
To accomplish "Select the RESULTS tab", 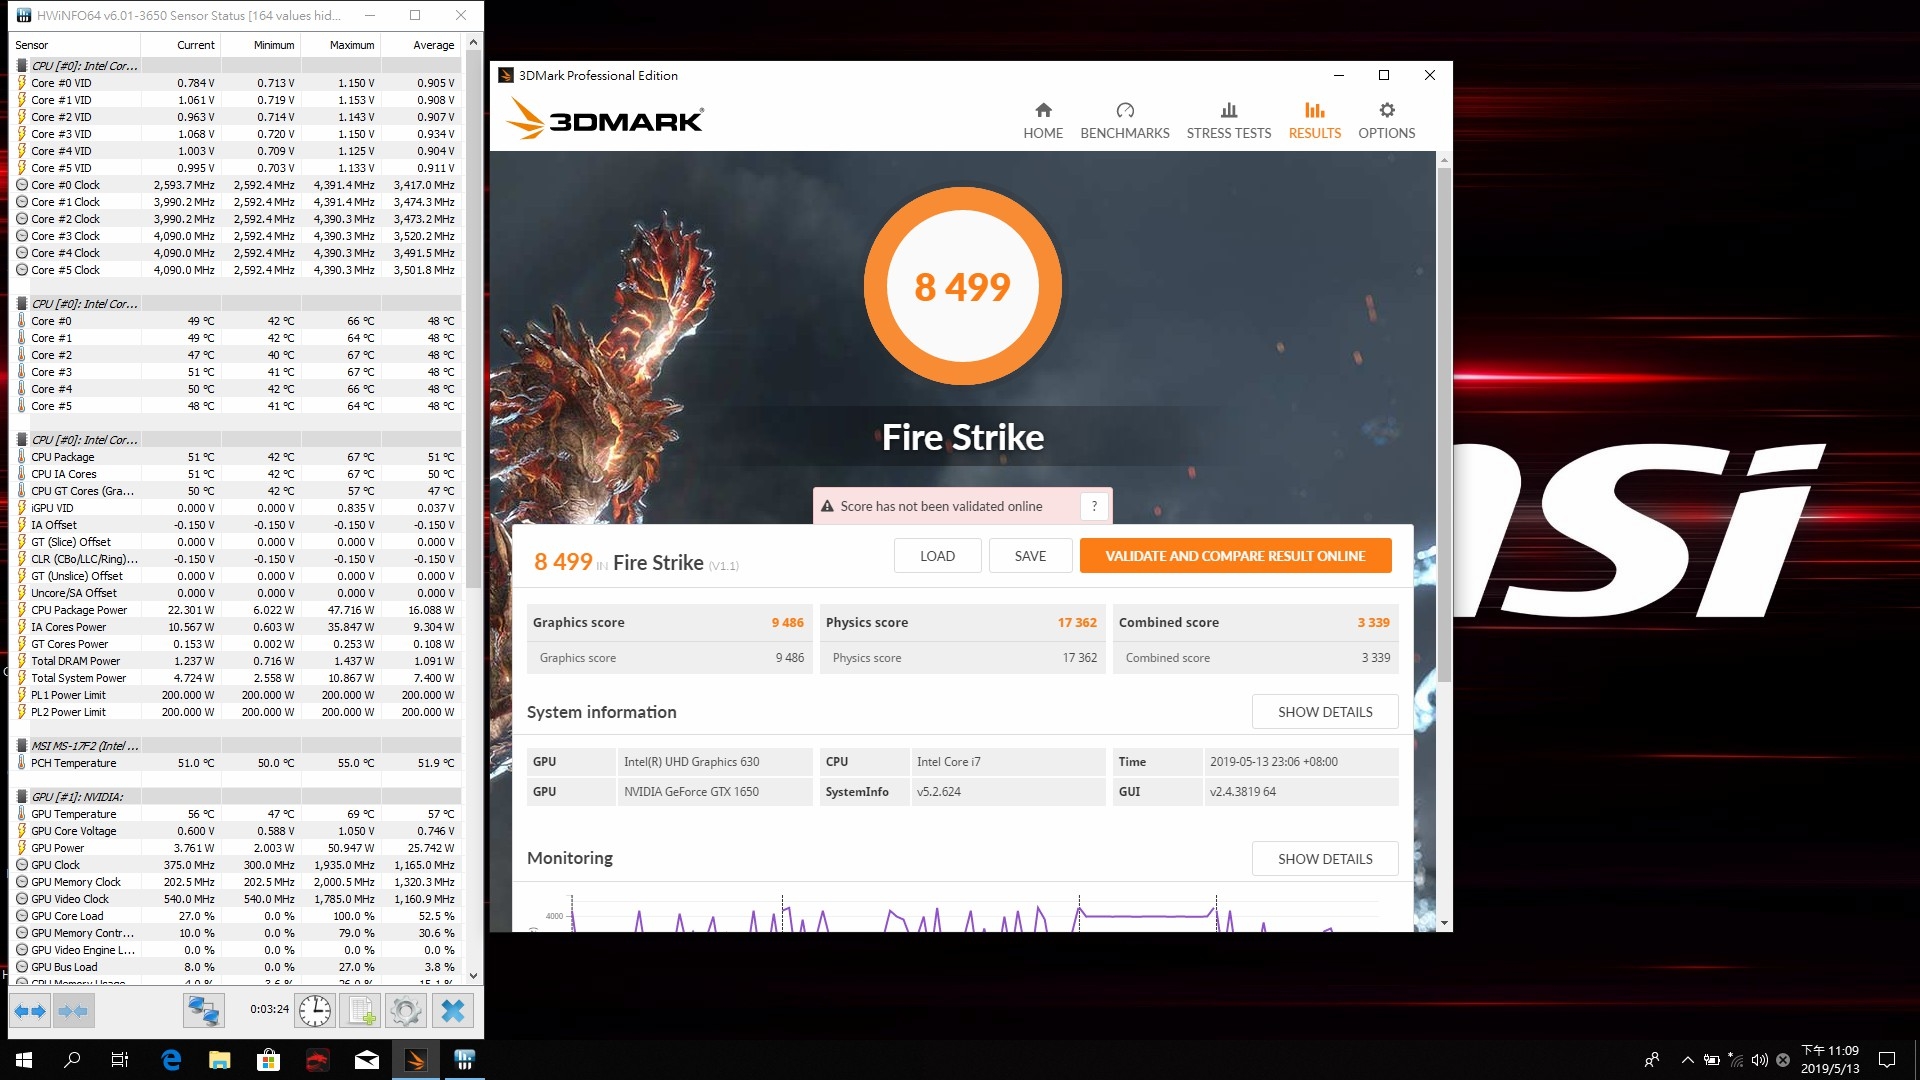I will (x=1315, y=121).
